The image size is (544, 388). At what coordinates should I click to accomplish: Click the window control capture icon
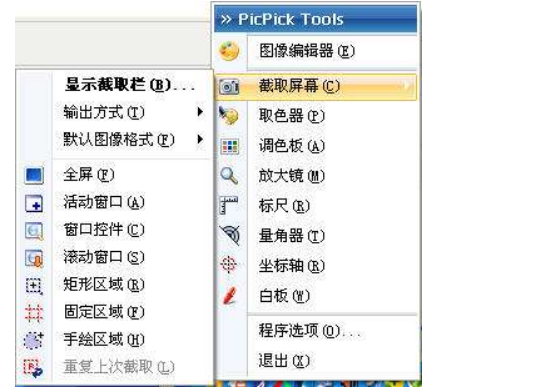click(x=34, y=231)
